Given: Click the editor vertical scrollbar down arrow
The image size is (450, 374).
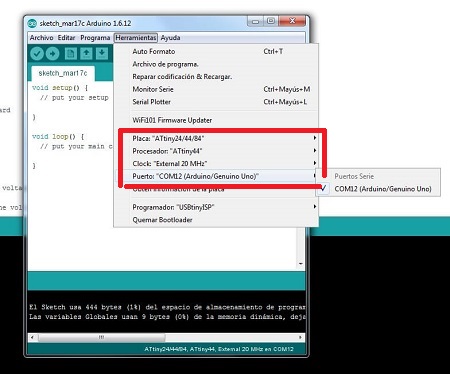Looking at the screenshot, I should (x=300, y=264).
